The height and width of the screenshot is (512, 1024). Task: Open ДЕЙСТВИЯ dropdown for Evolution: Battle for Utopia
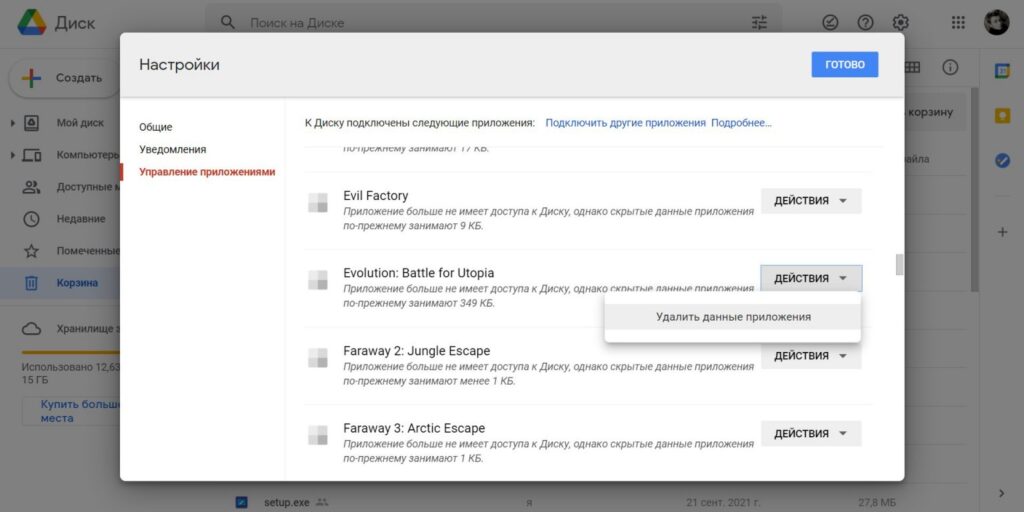coord(811,278)
